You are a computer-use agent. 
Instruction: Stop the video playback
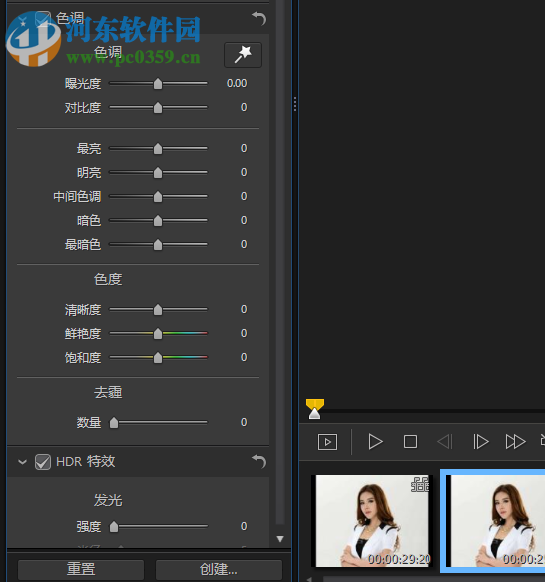[410, 442]
